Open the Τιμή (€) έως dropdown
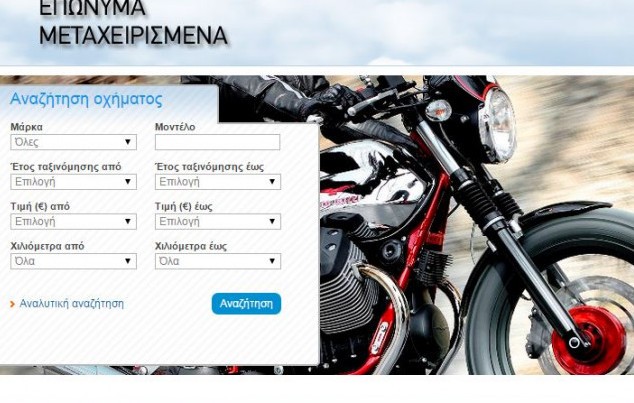The width and height of the screenshot is (634, 403). pos(218,222)
